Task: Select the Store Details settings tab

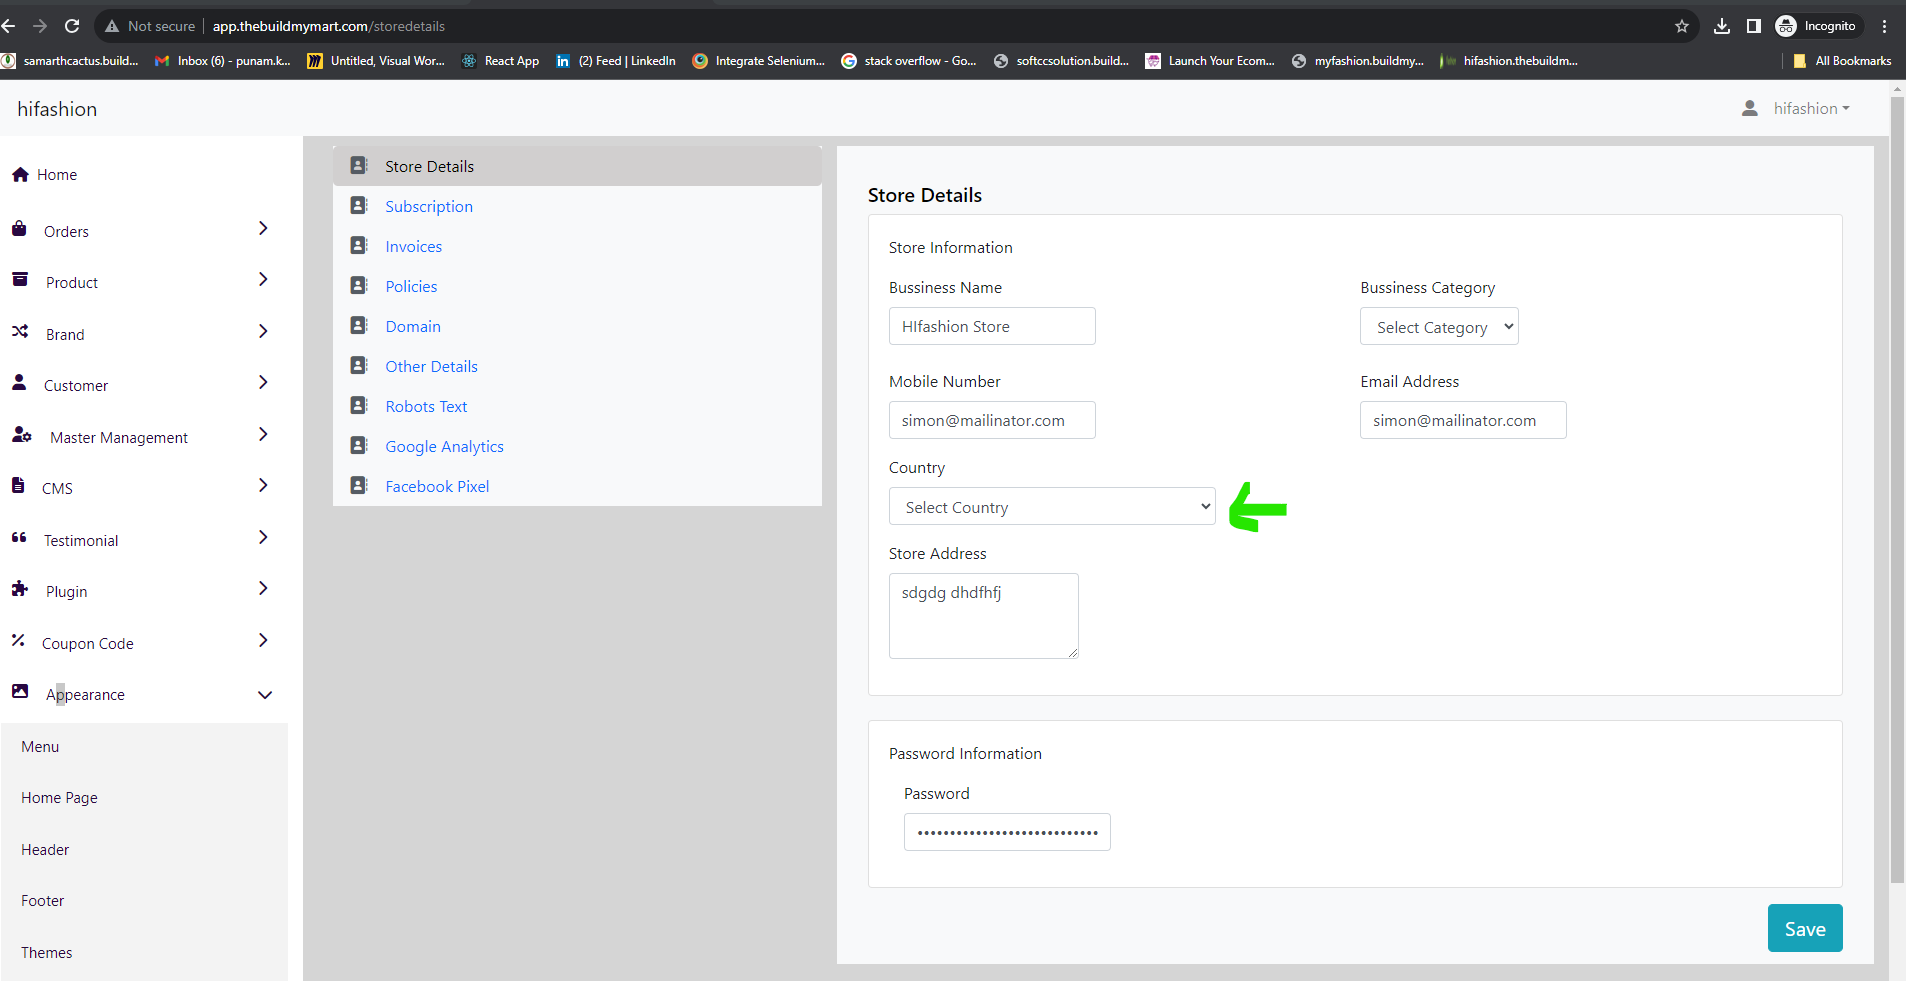Action: (577, 166)
